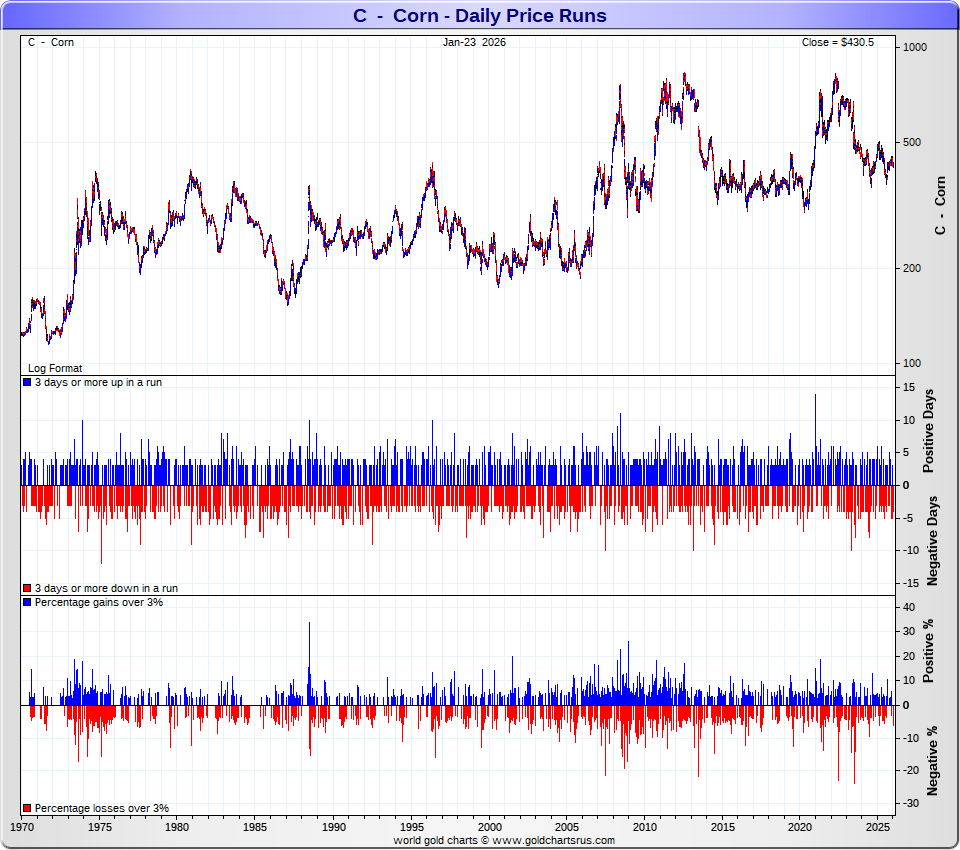
Task: Click the 'Negative Days' axis label
Action: pos(932,540)
